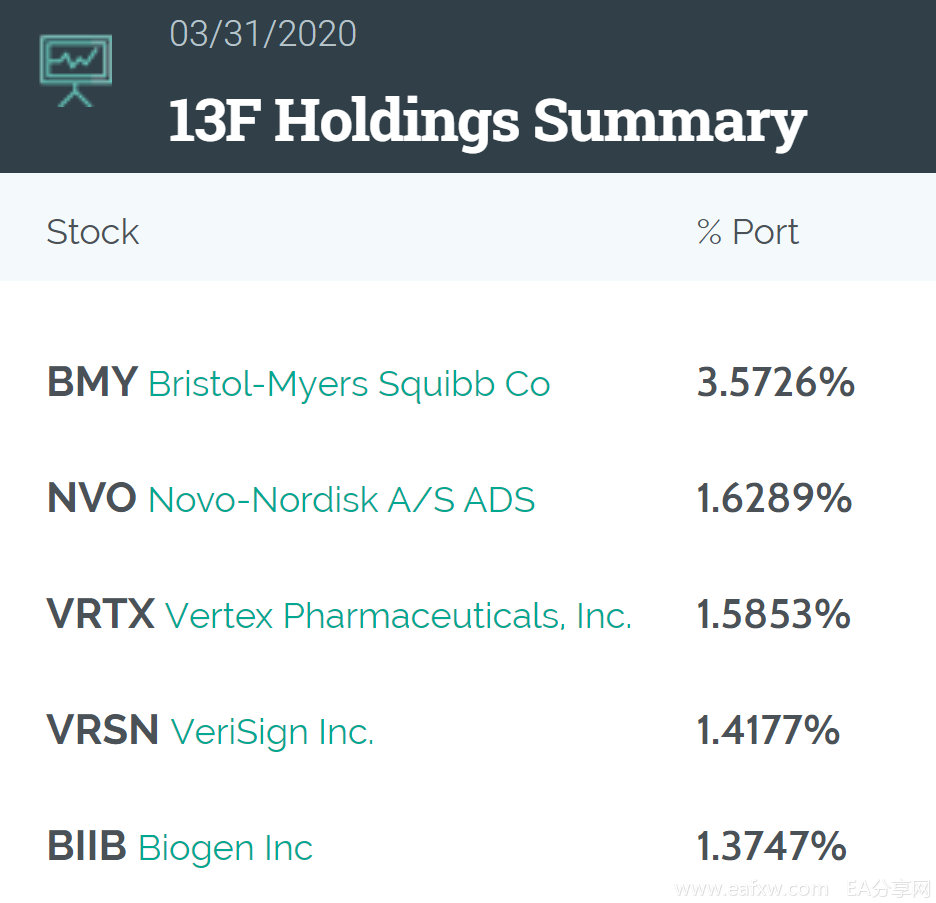This screenshot has height=903, width=936.
Task: Select the BMY ticker symbol
Action: (93, 382)
